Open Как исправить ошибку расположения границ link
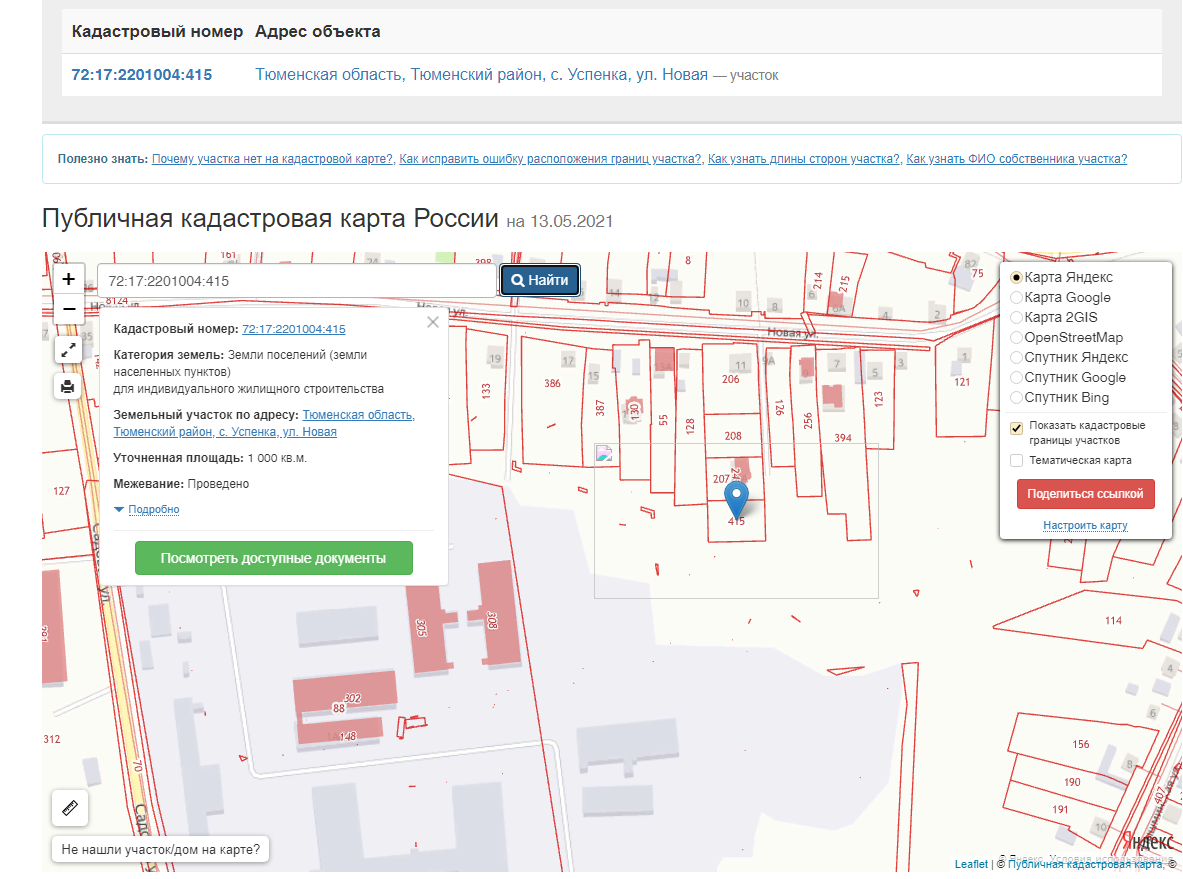1183x879 pixels. pos(550,158)
